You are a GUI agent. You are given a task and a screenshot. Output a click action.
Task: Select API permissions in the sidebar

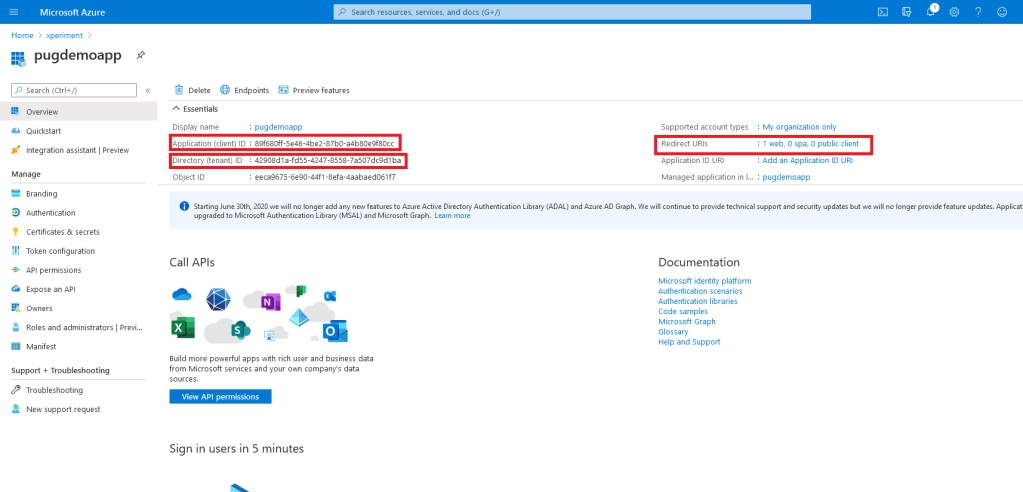coord(53,270)
